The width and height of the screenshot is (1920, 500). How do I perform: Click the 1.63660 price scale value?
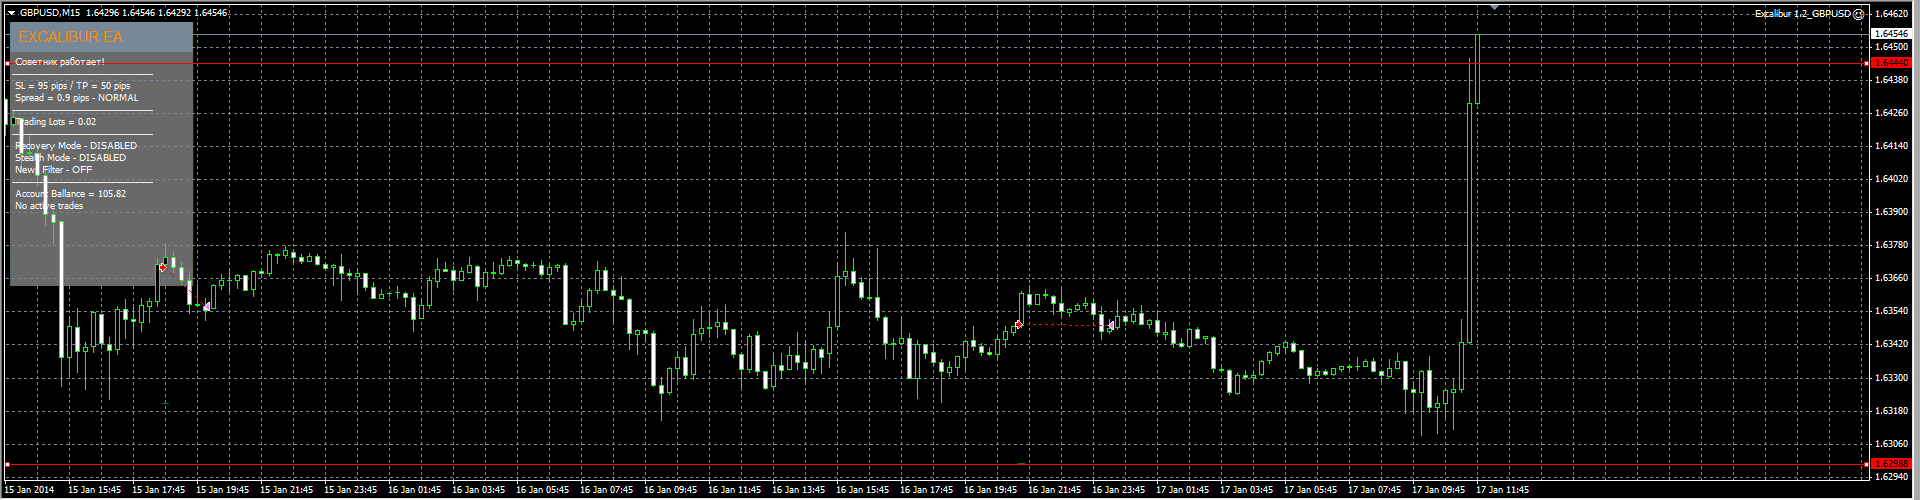1891,278
